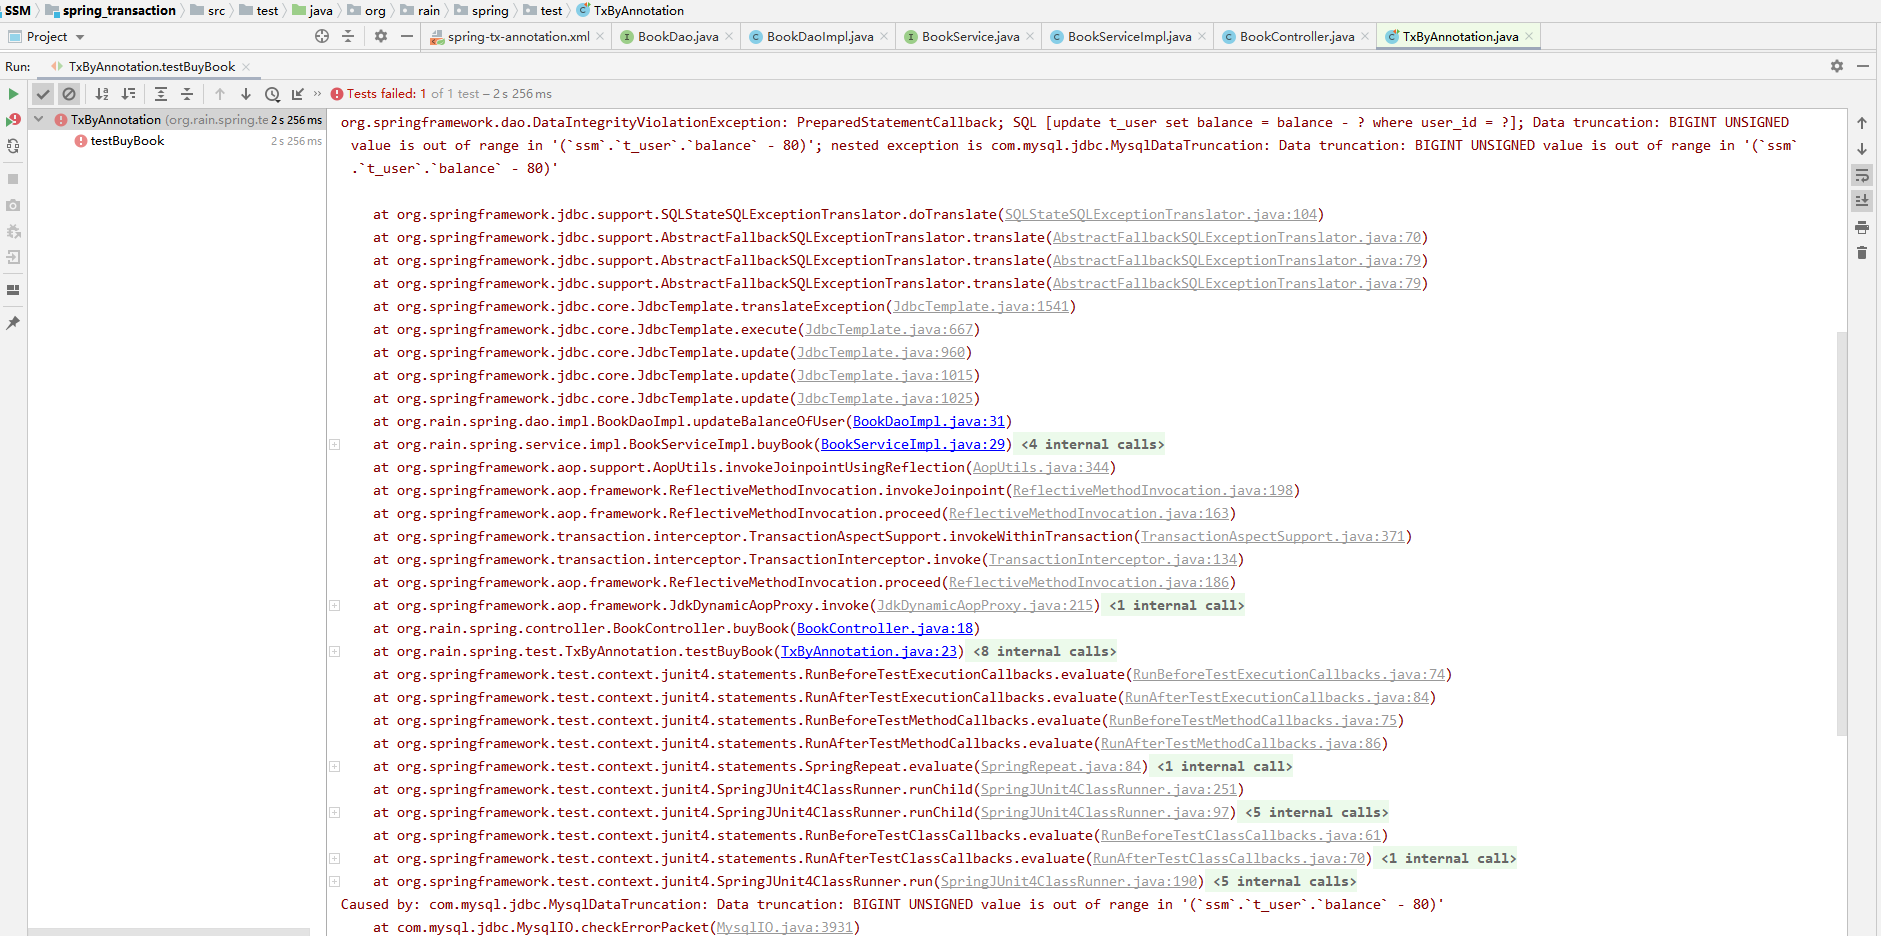Hide the Project panel
1881x936 pixels.
[x=407, y=36]
